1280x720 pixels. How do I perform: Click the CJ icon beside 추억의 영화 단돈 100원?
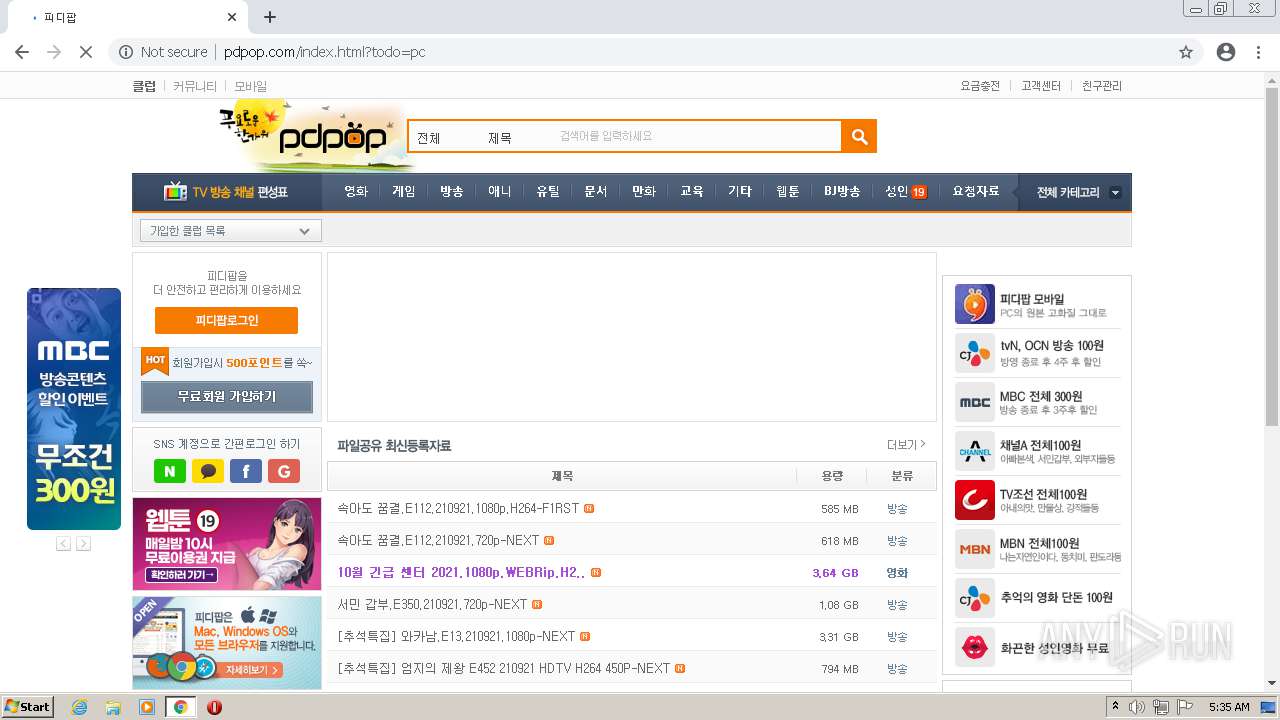[x=974, y=598]
